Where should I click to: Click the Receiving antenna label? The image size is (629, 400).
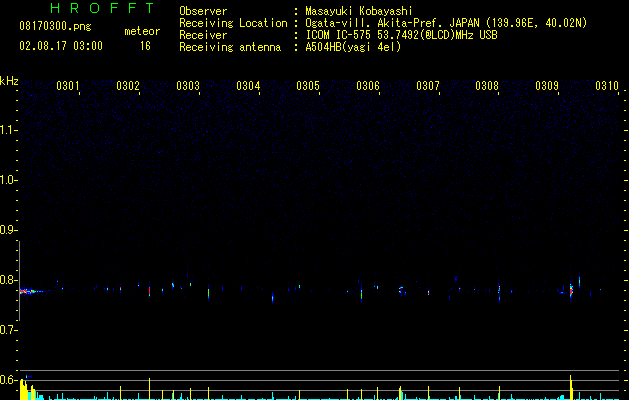click(x=230, y=47)
